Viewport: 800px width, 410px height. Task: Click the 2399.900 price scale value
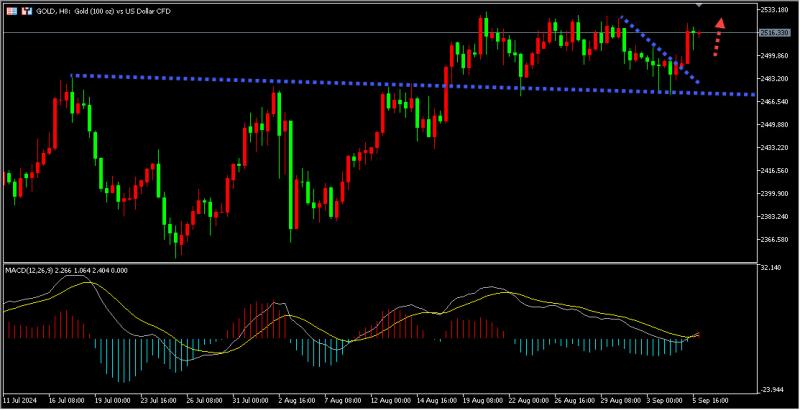pos(774,193)
